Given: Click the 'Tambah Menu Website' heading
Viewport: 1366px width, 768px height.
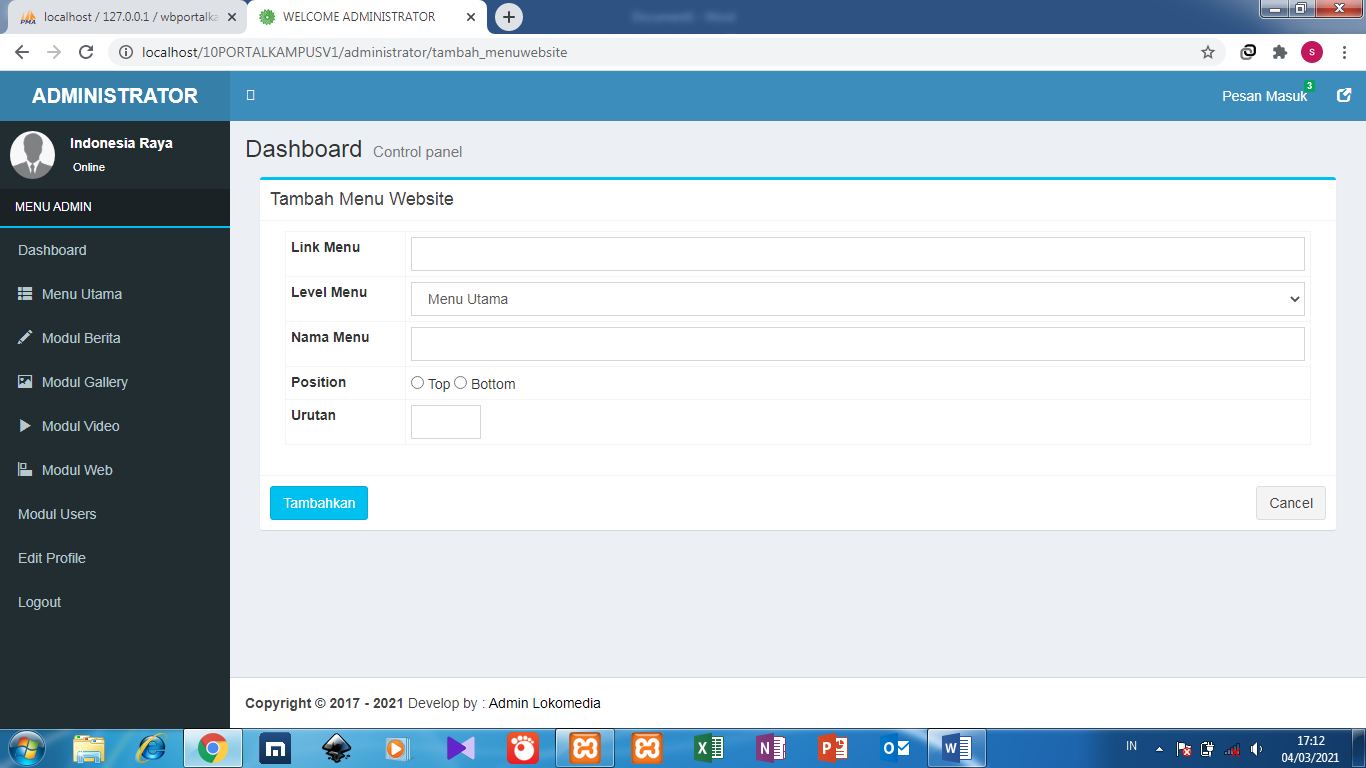Looking at the screenshot, I should pos(362,199).
